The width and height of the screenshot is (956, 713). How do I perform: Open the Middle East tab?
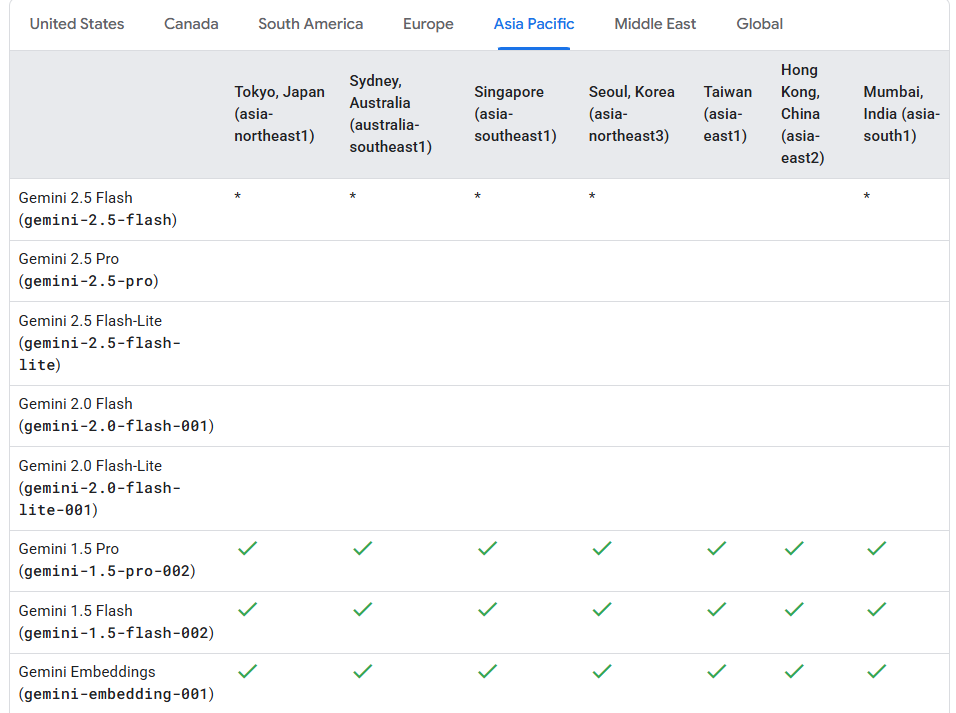[x=655, y=24]
